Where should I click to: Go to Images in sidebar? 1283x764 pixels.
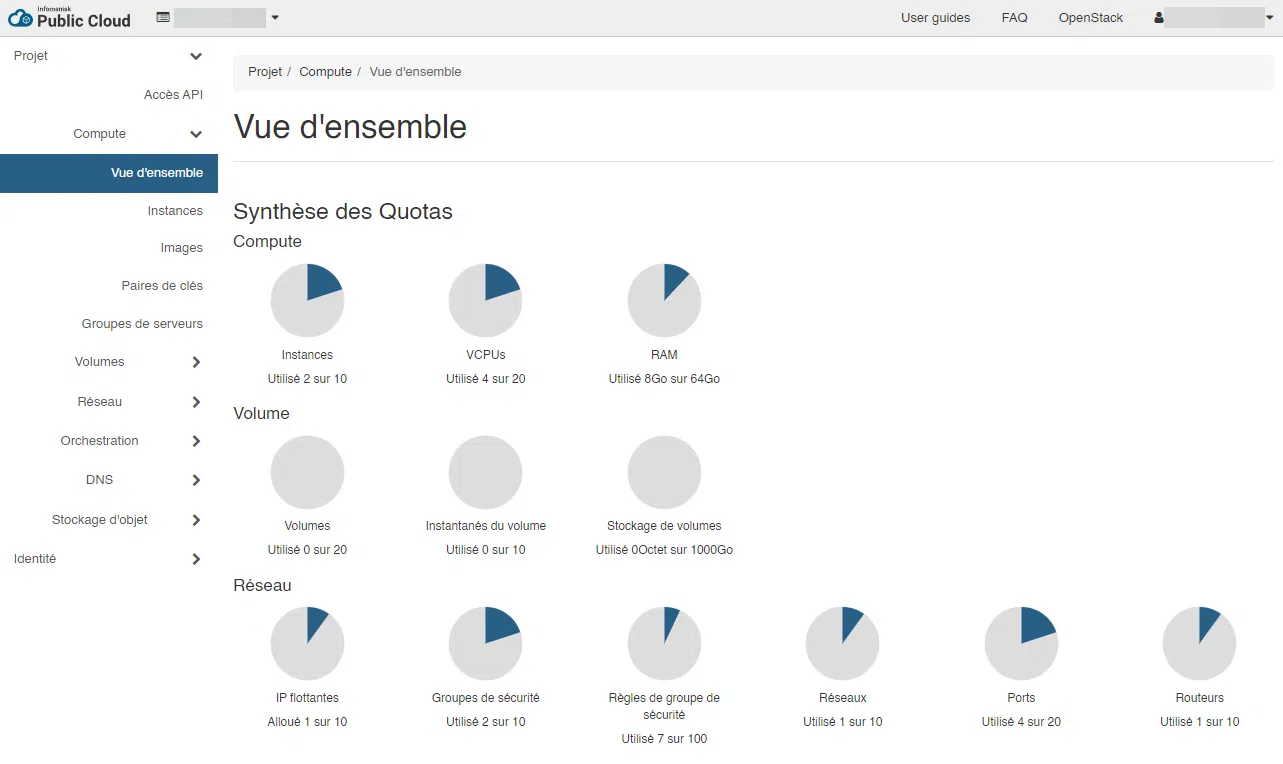tap(181, 248)
